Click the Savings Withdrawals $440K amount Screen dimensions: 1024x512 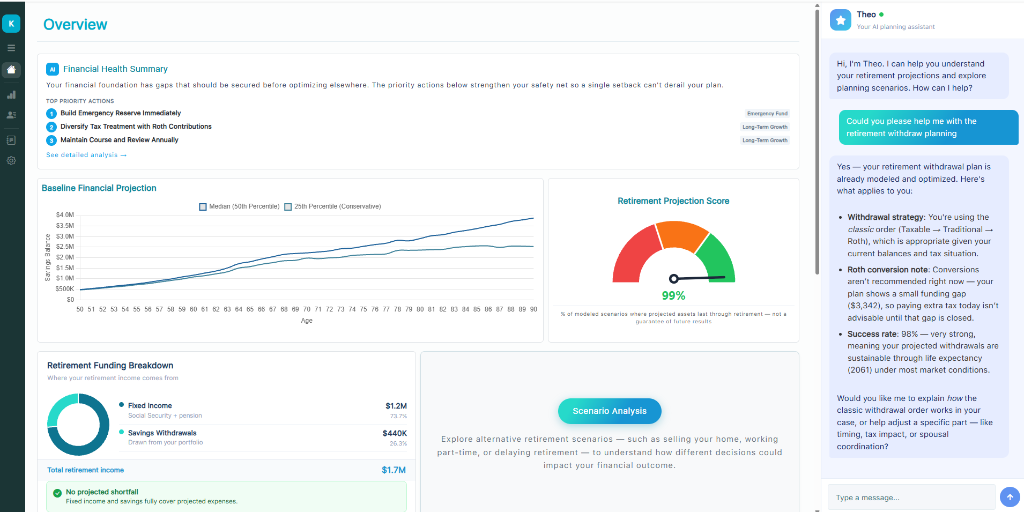(394, 433)
